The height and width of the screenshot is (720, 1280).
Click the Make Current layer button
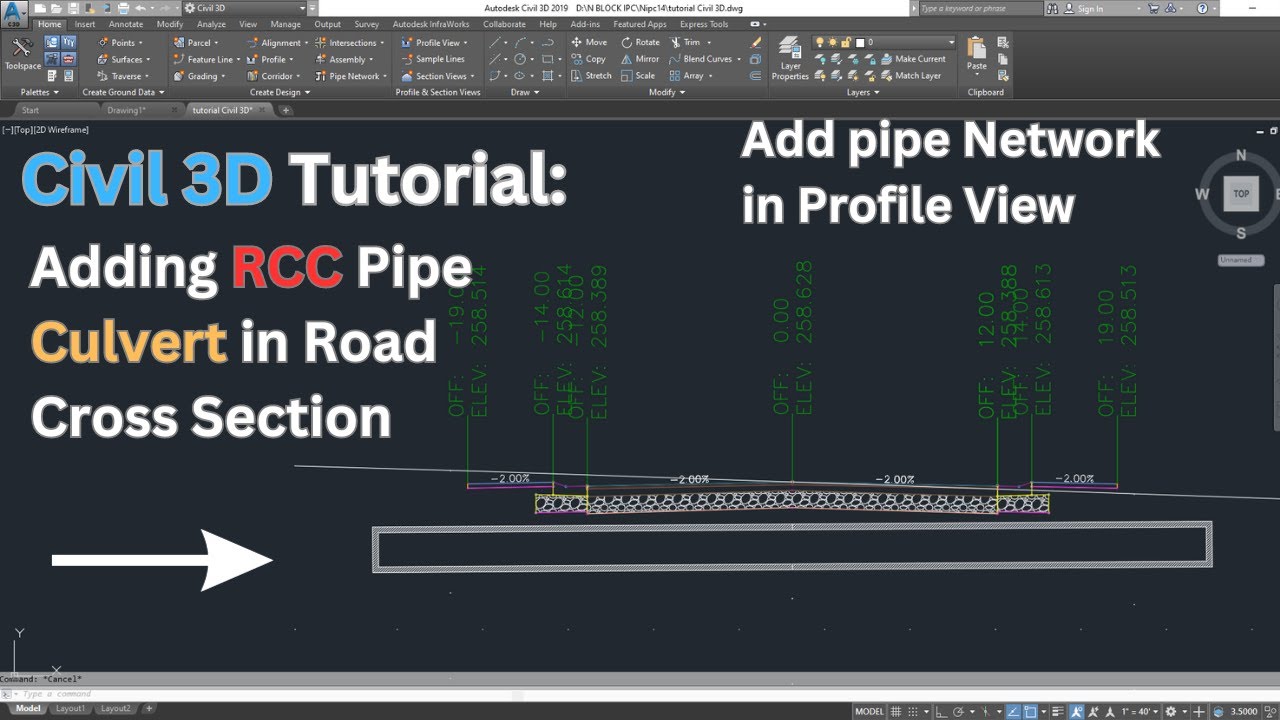point(911,59)
